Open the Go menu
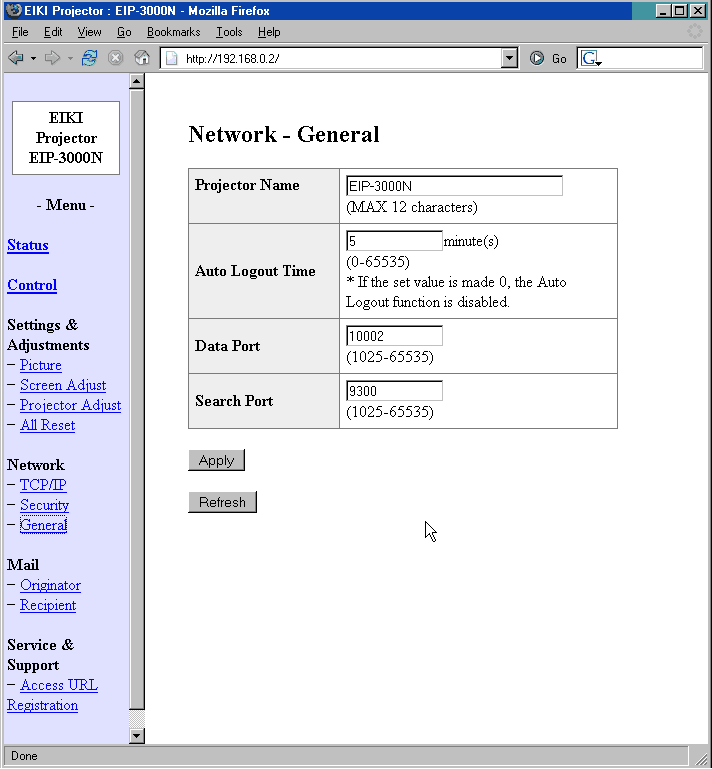This screenshot has height=769, width=712. coord(124,32)
